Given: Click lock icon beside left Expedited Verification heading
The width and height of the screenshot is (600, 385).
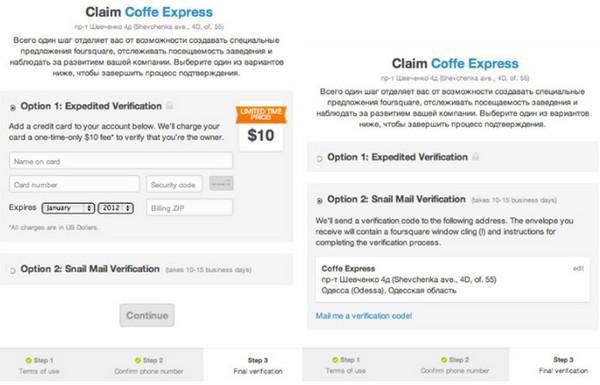Looking at the screenshot, I should click(170, 106).
